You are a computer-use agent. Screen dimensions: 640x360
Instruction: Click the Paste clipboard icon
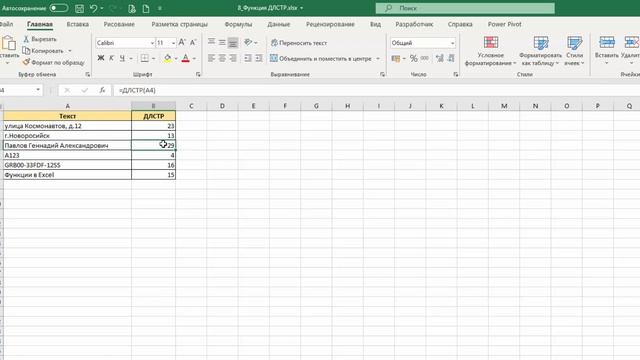click(x=9, y=43)
